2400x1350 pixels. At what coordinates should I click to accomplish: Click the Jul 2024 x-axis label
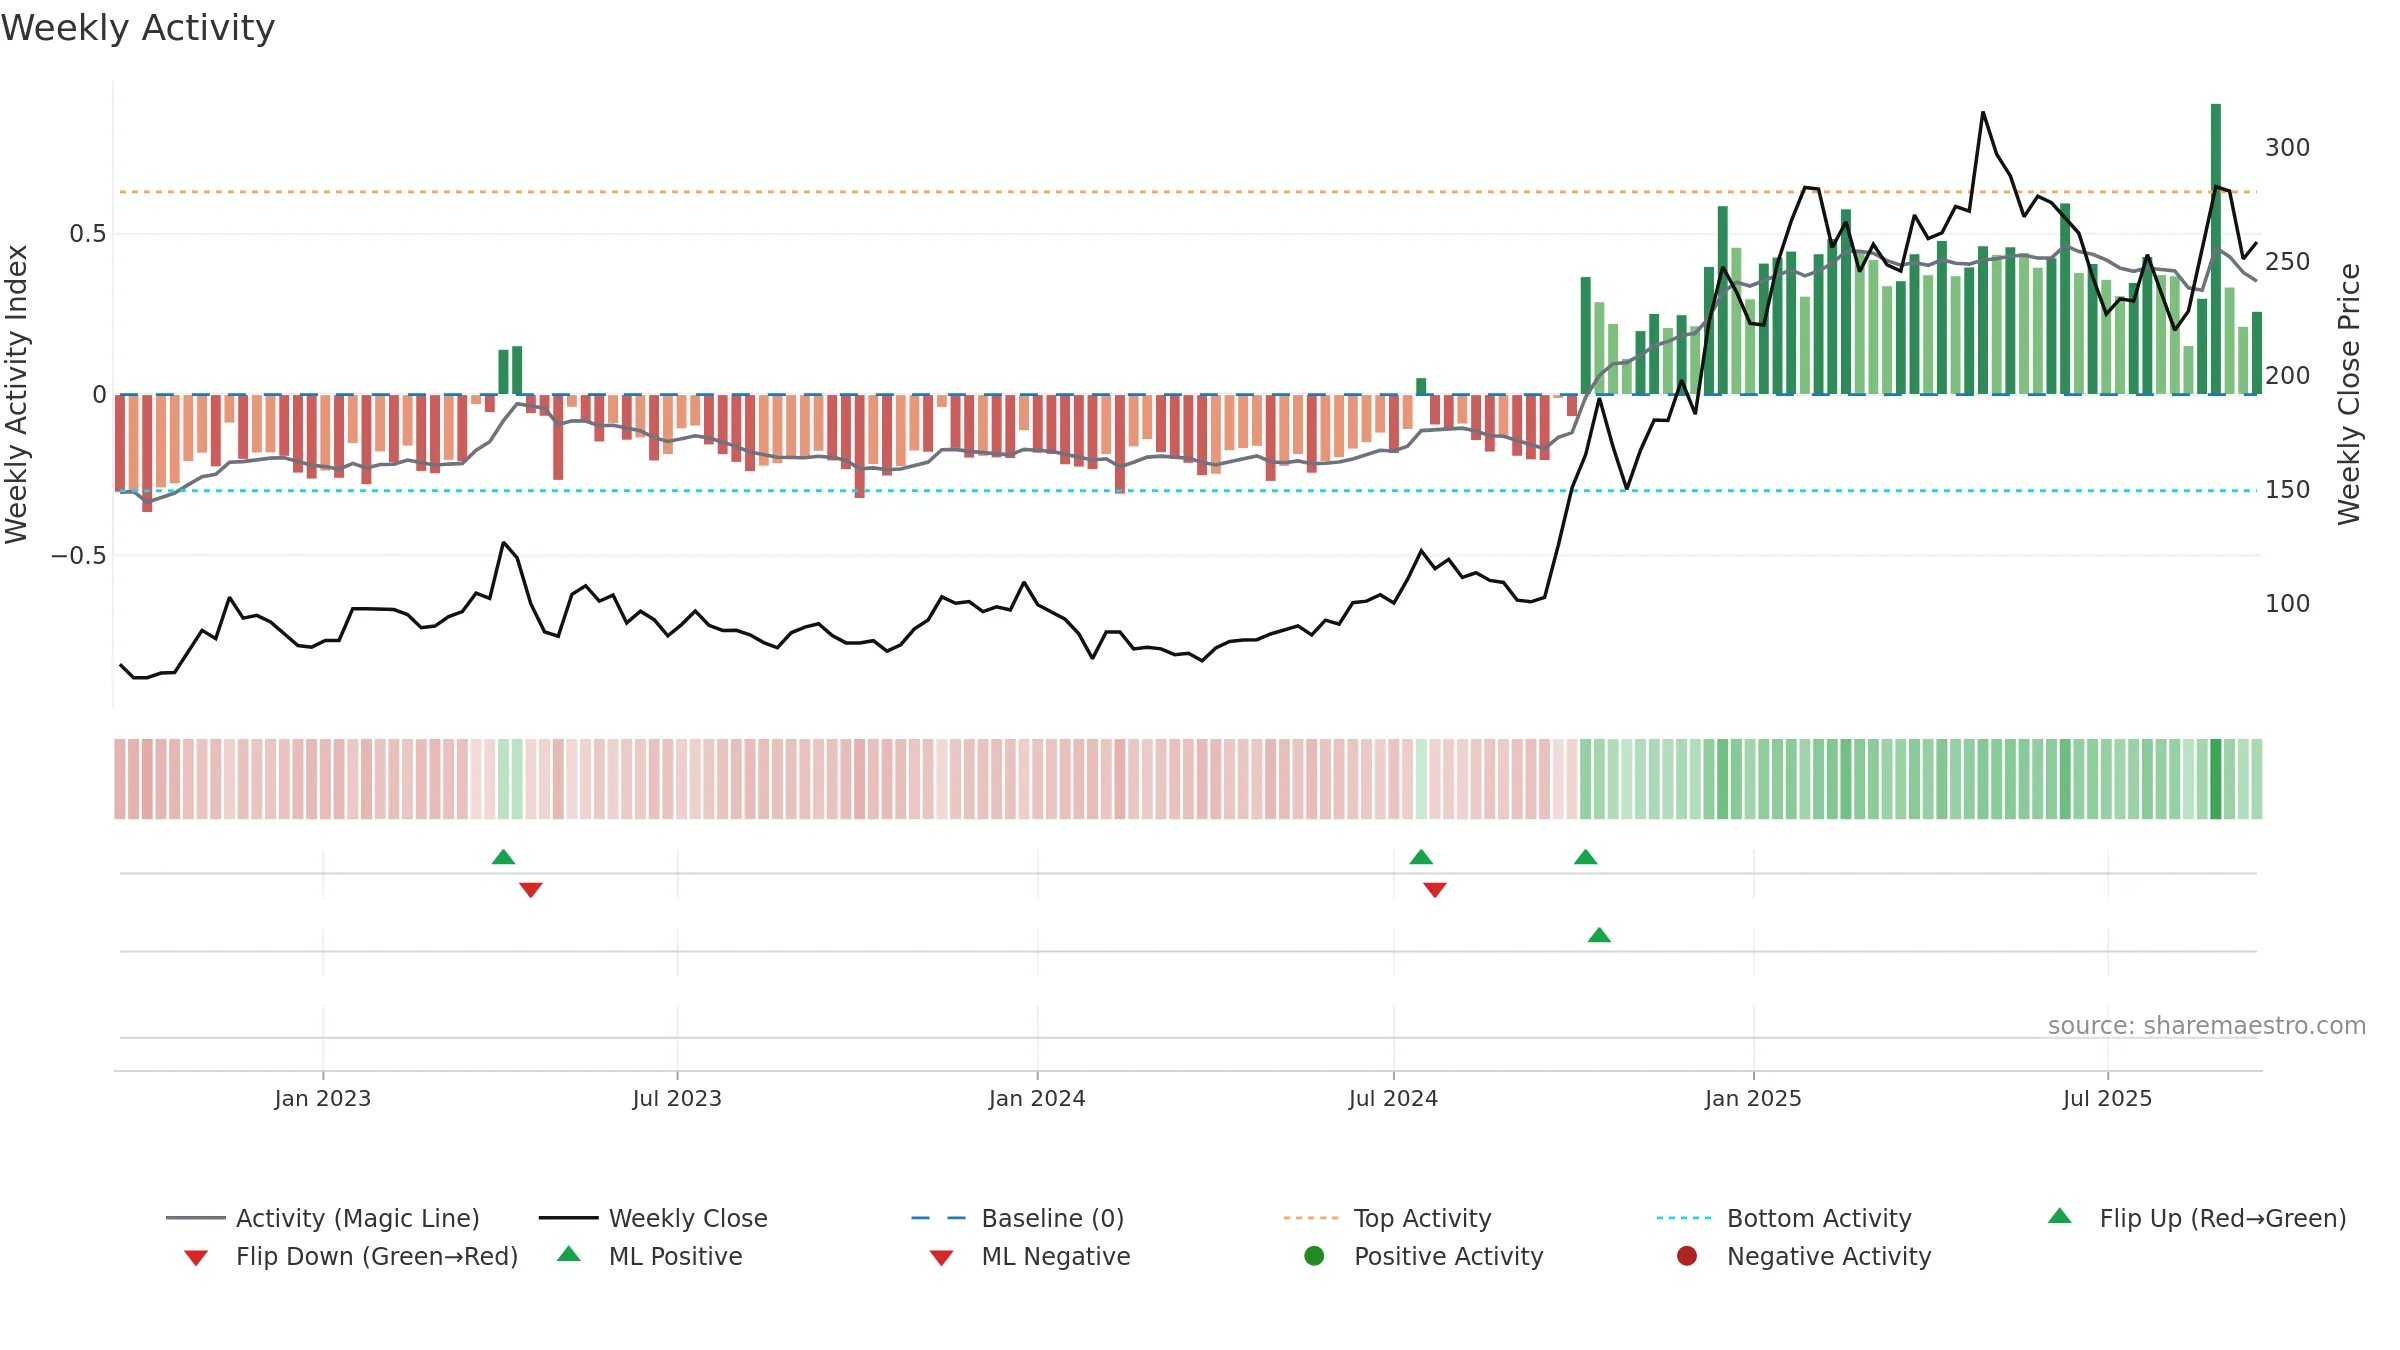[x=1393, y=1098]
